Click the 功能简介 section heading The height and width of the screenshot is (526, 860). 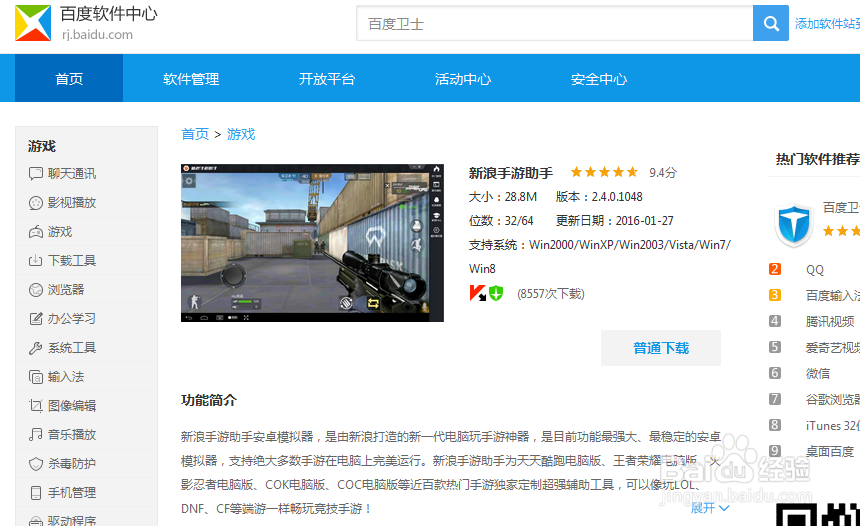(209, 400)
